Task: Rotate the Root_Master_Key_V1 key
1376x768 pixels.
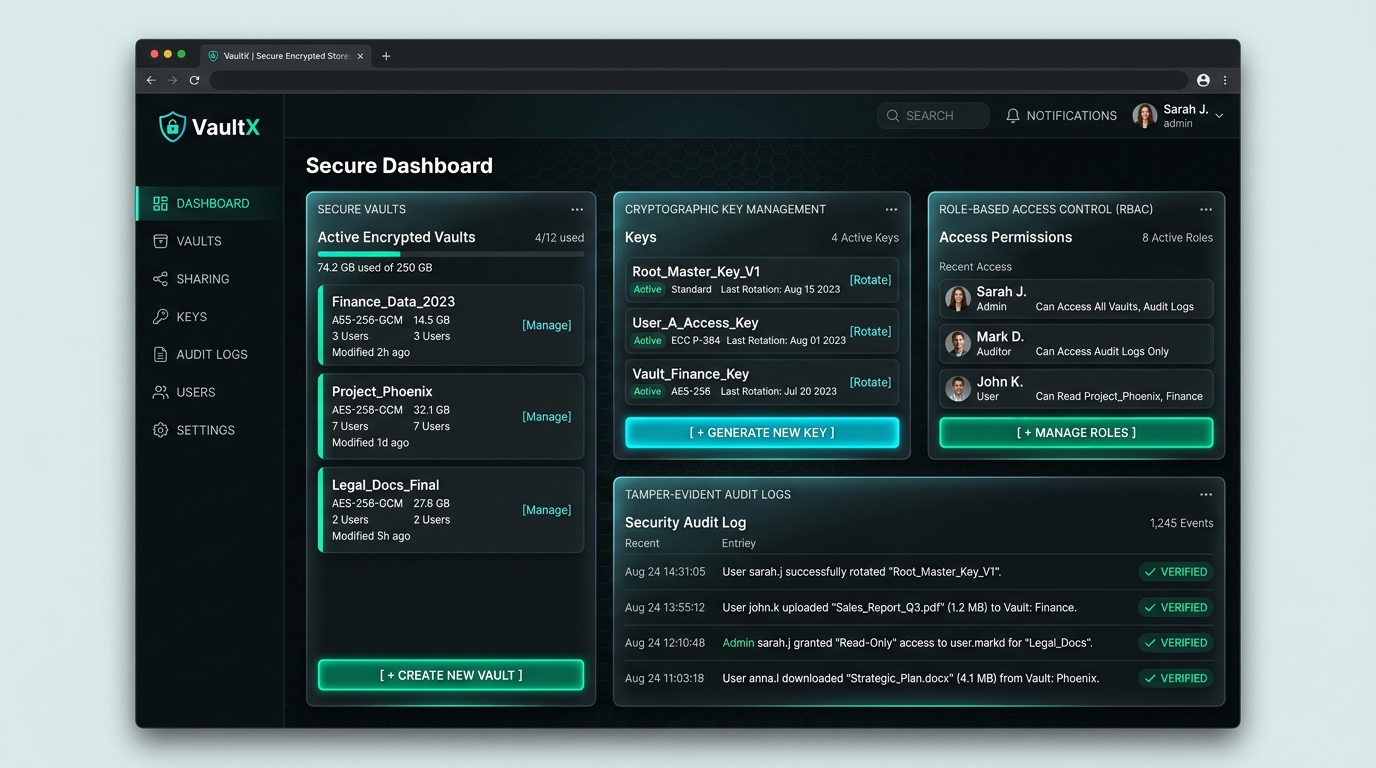Action: coord(870,280)
